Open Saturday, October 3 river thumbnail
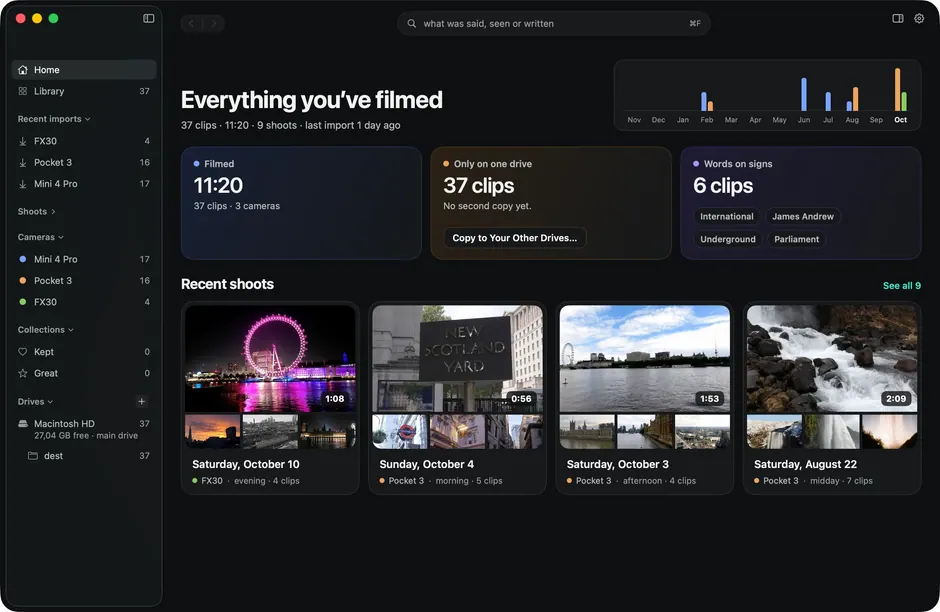Screen dimensions: 940x612 (x=644, y=358)
